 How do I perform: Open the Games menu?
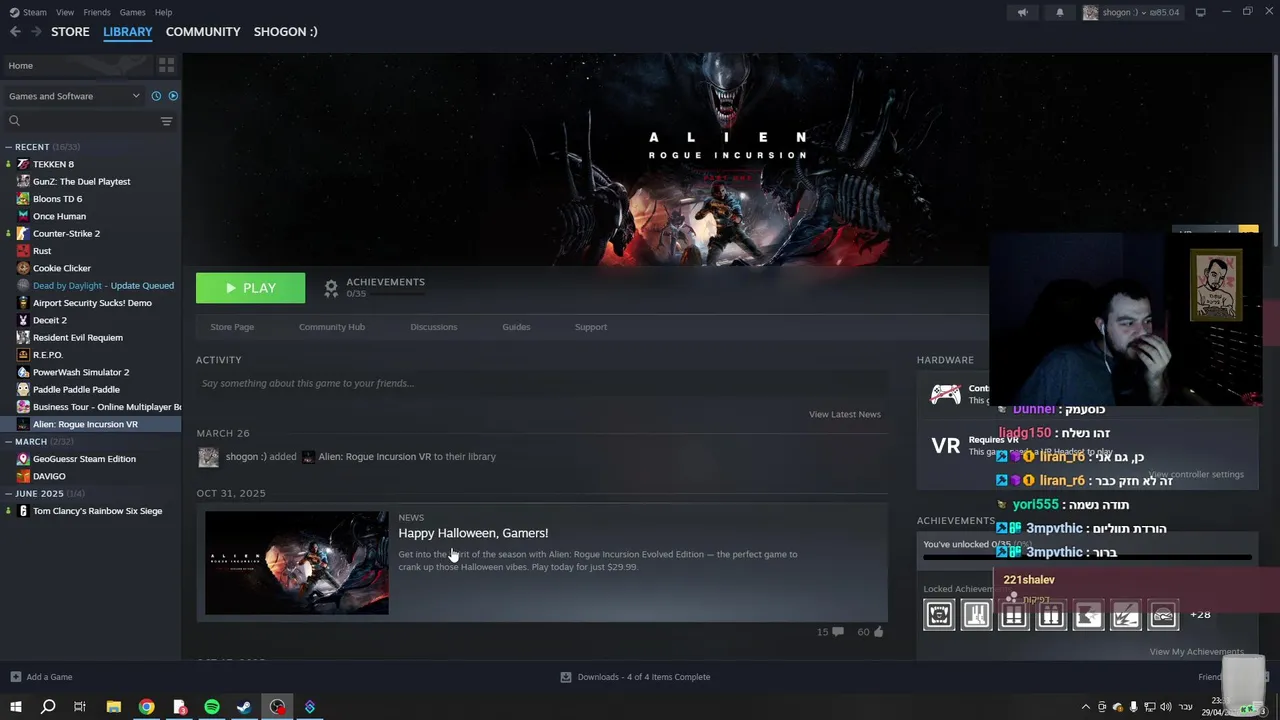pyautogui.click(x=132, y=12)
